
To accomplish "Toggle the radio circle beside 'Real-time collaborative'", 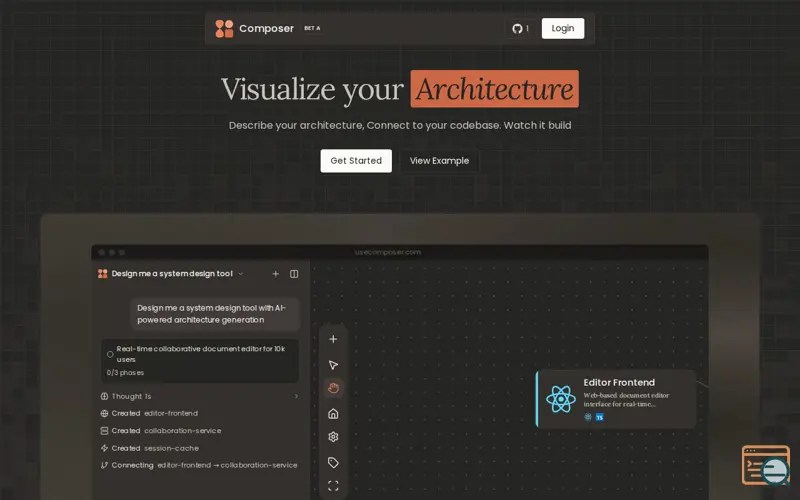I will pyautogui.click(x=110, y=354).
